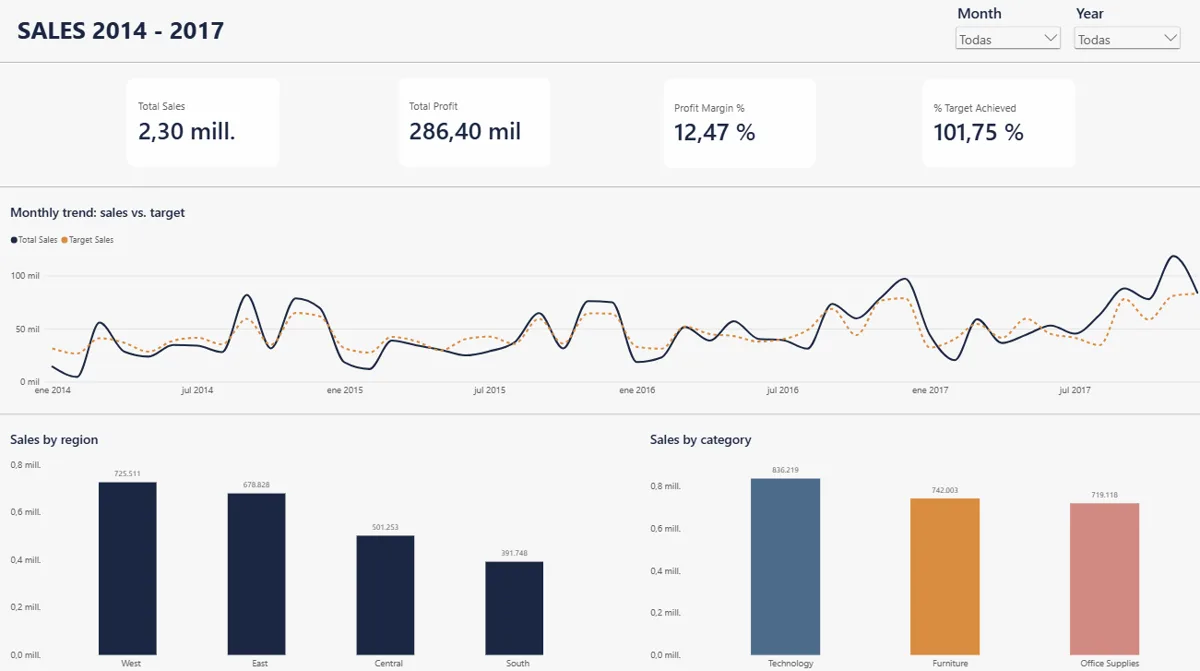
Task: Click the Sales by category chart title
Action: click(x=700, y=440)
